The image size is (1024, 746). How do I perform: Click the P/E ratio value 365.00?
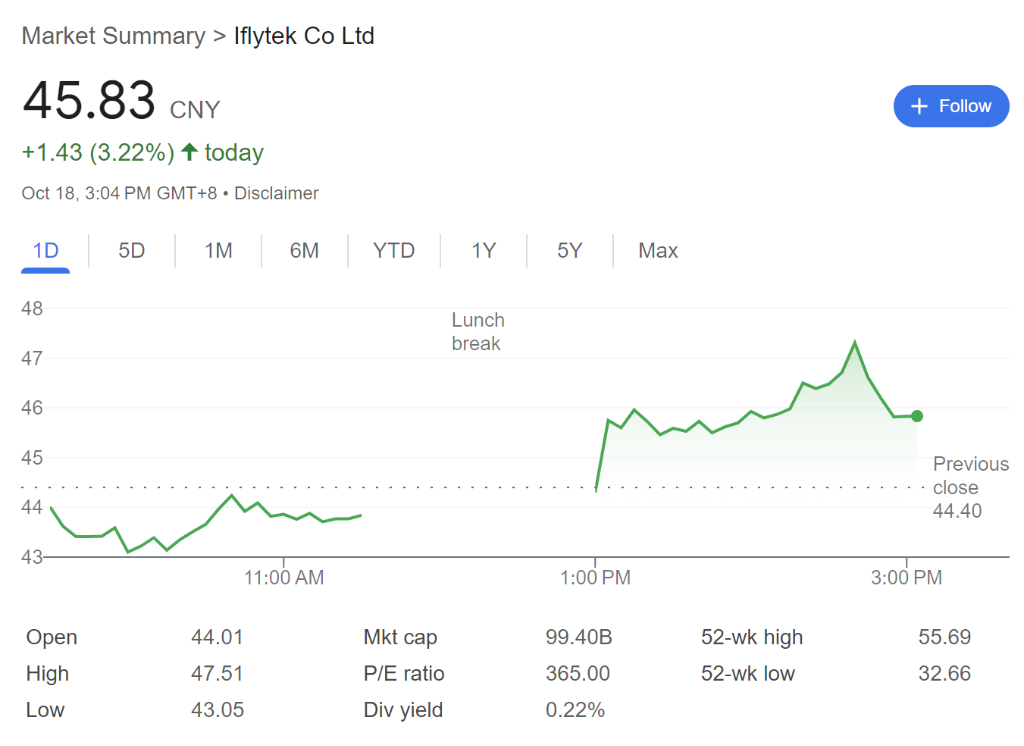point(577,673)
